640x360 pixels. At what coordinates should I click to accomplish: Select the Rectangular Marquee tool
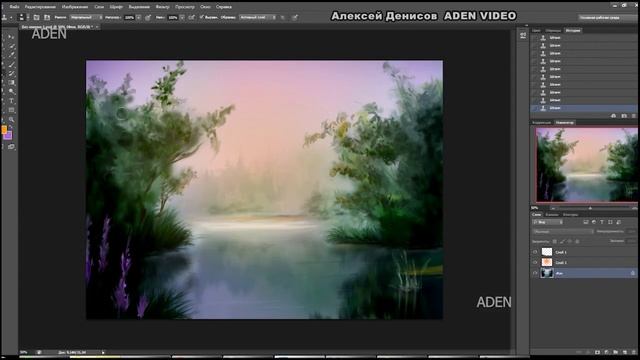pos(3,37)
